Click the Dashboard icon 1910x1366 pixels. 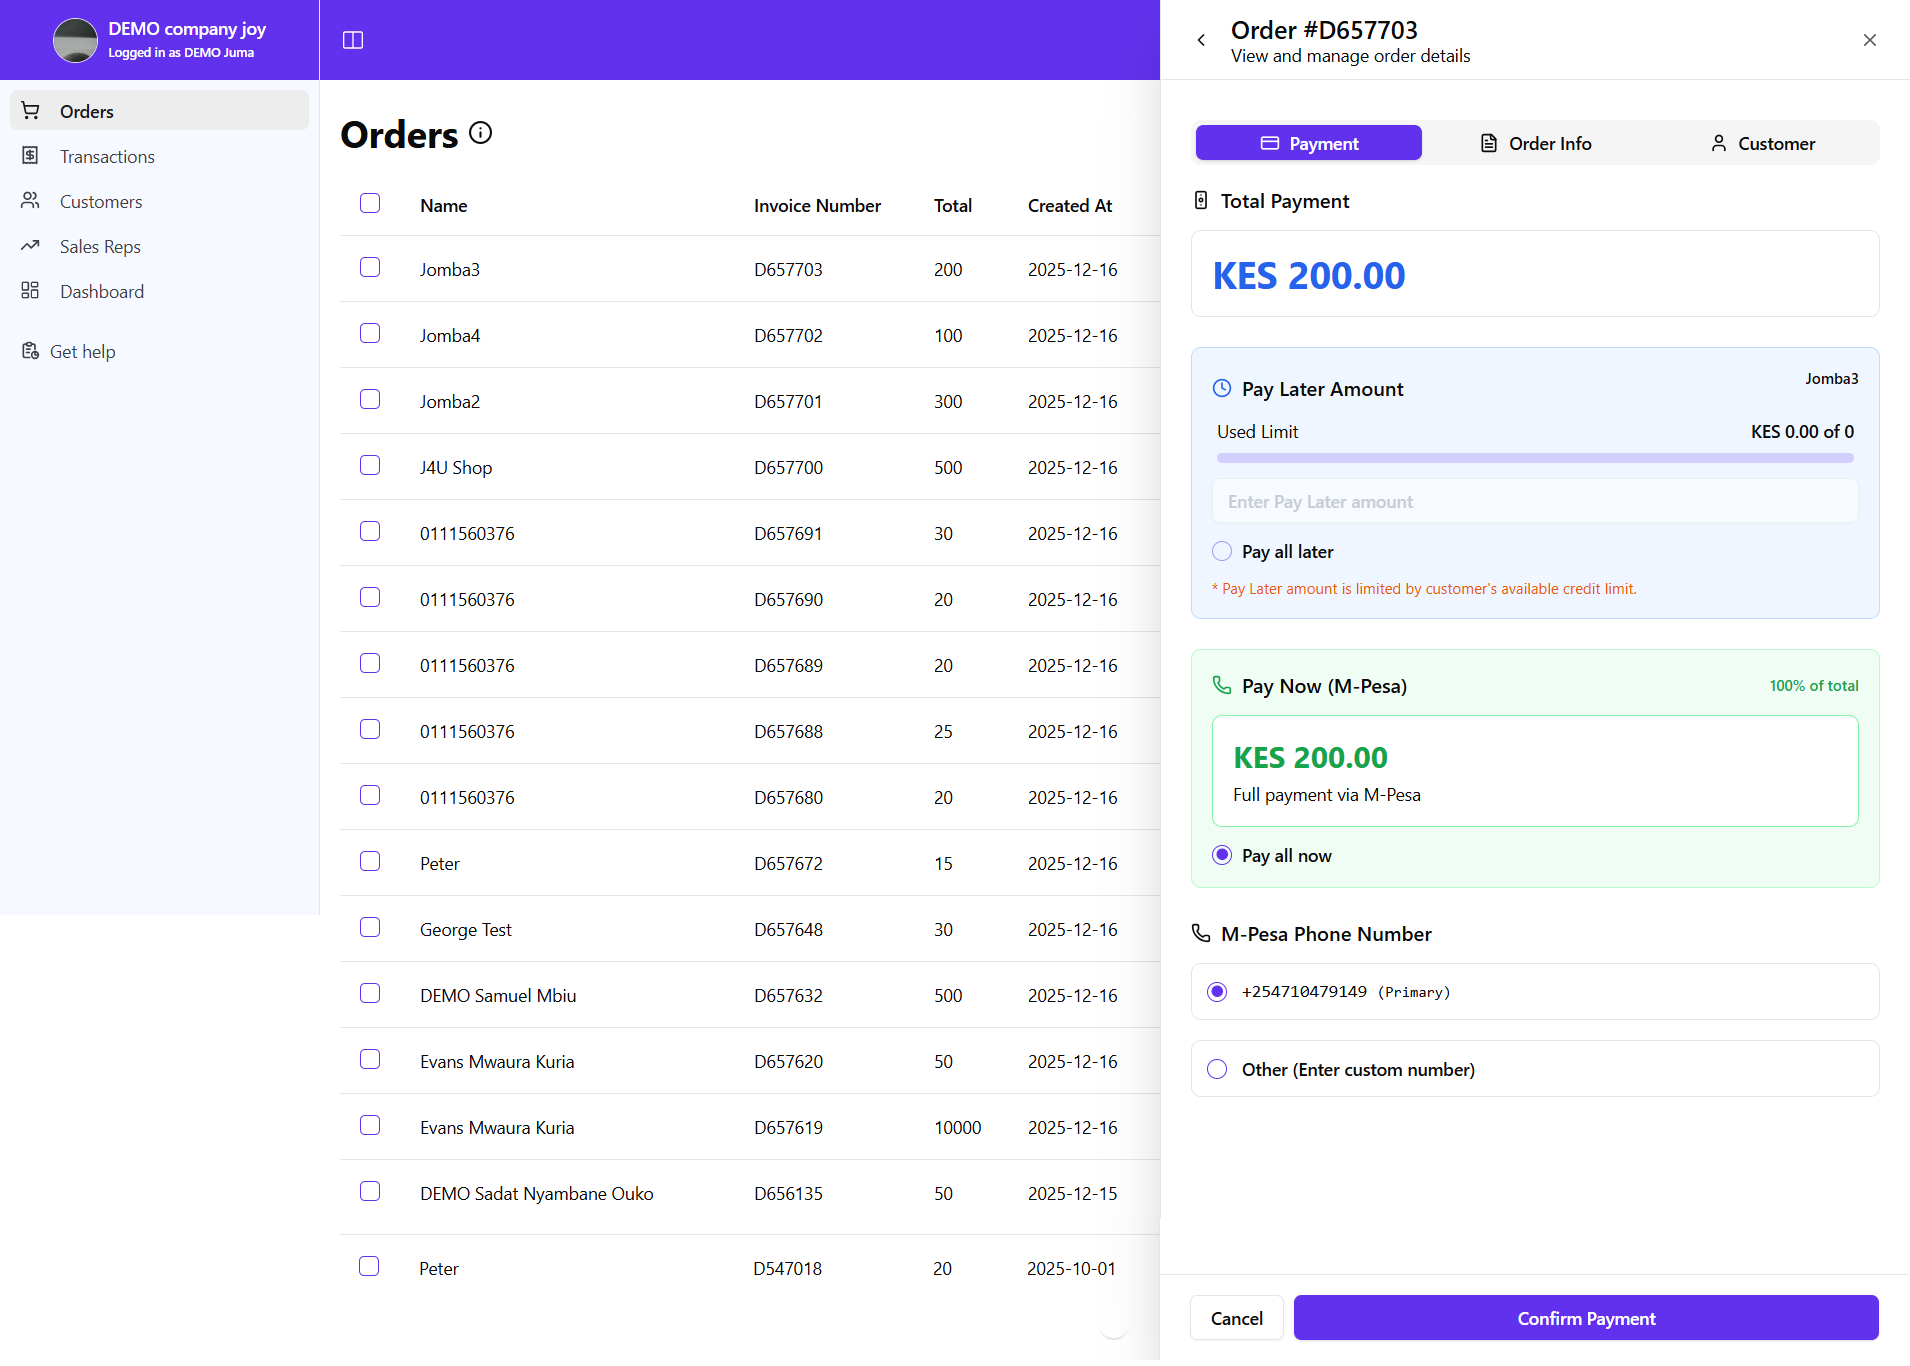coord(30,291)
